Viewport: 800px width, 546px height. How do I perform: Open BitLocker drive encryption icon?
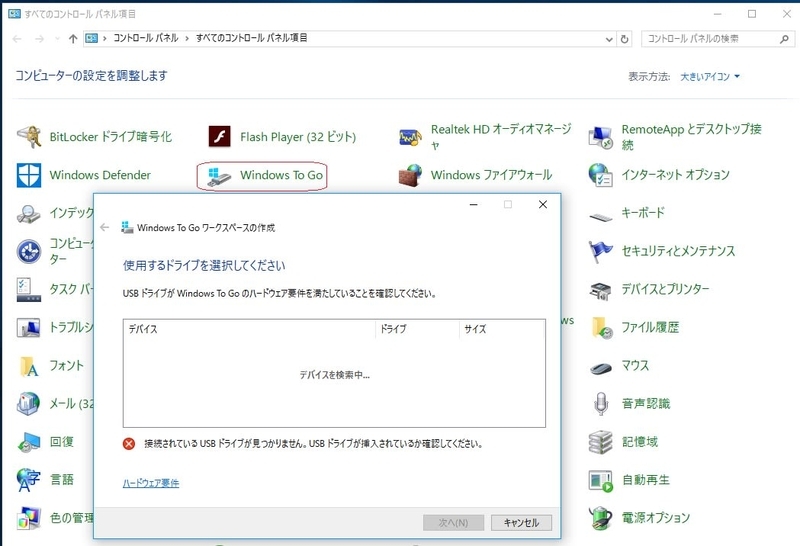[29, 137]
